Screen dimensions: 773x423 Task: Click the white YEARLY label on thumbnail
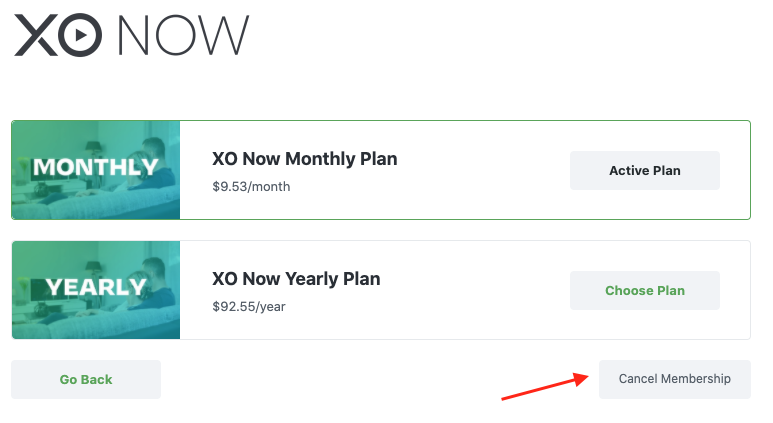click(96, 287)
